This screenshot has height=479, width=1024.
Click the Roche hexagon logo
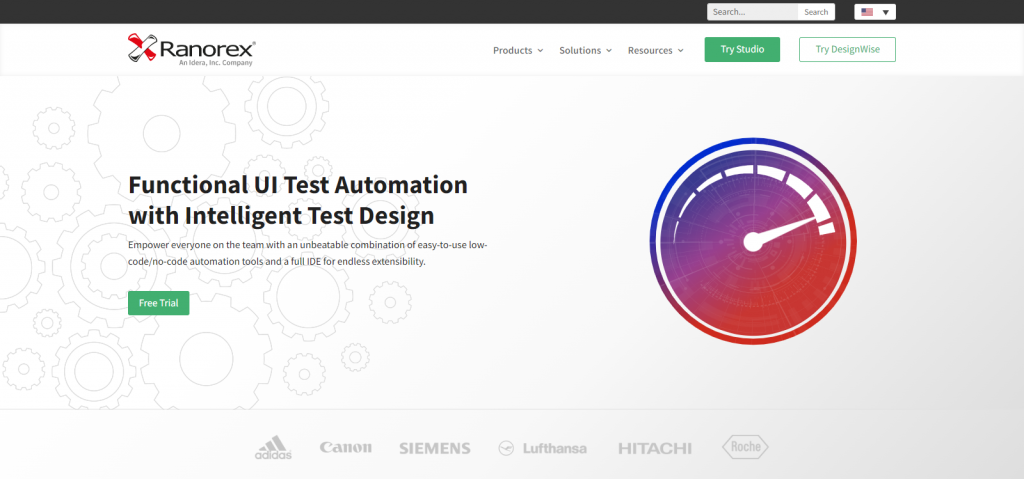point(745,447)
